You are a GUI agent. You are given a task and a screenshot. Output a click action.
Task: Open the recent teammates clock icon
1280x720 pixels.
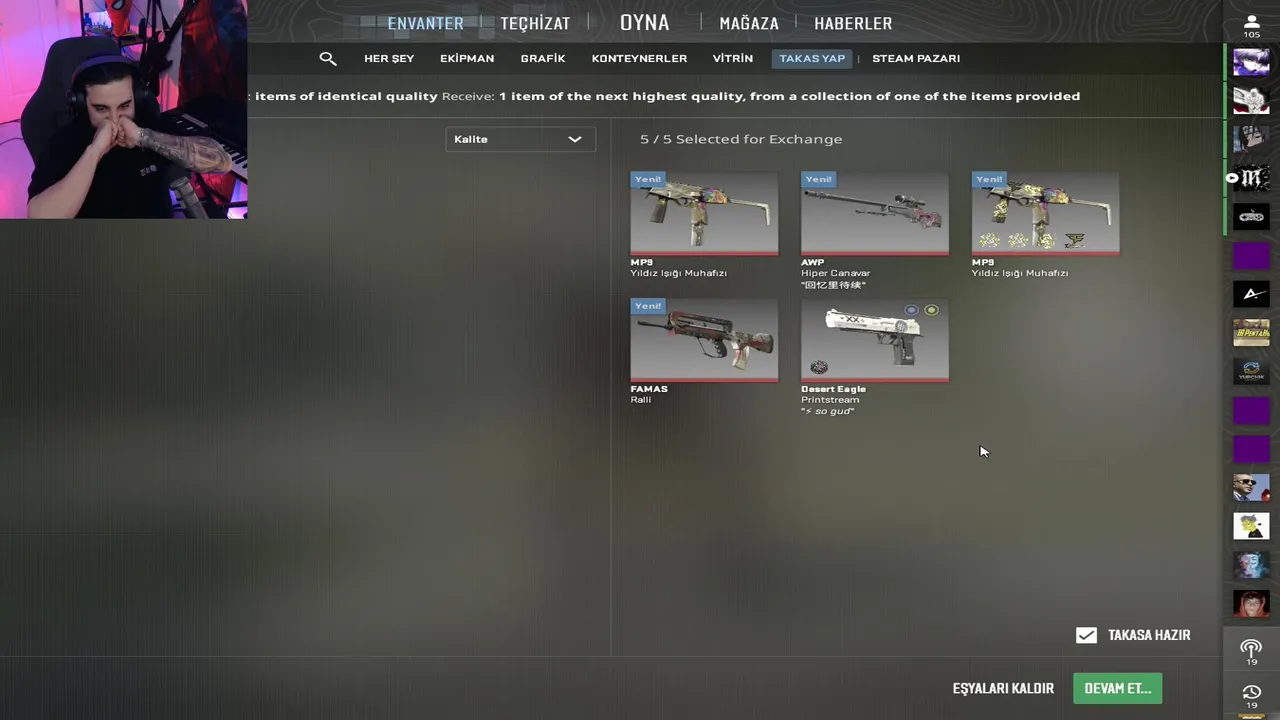pyautogui.click(x=1251, y=695)
